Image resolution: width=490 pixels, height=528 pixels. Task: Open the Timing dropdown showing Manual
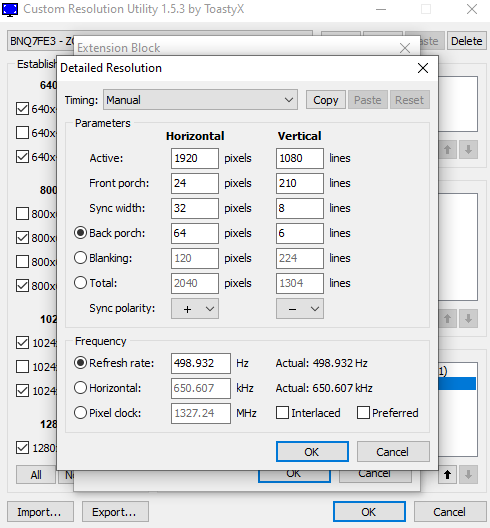pos(200,100)
